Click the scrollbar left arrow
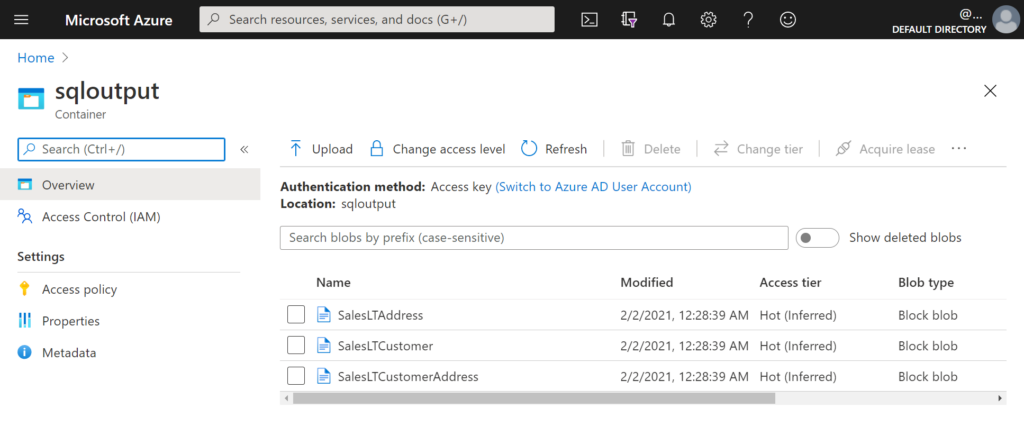Screen dimensions: 1024x426 click(x=285, y=398)
